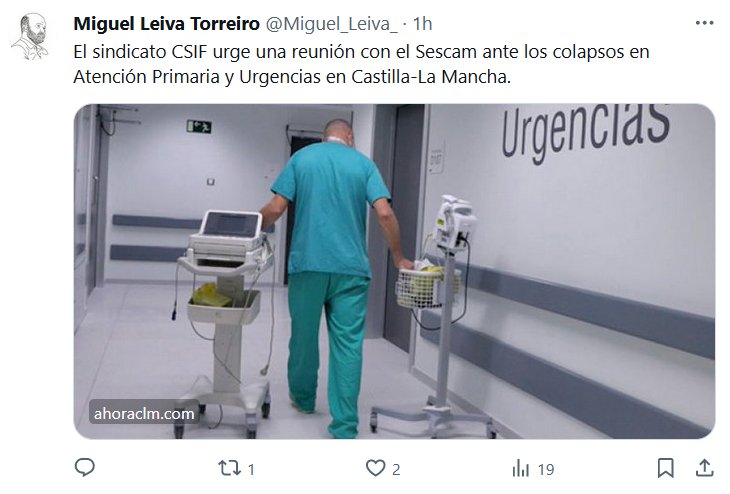The width and height of the screenshot is (730, 494).
Task: Click Miguel Leiva Torreiro's profile avatar
Action: coord(30,36)
